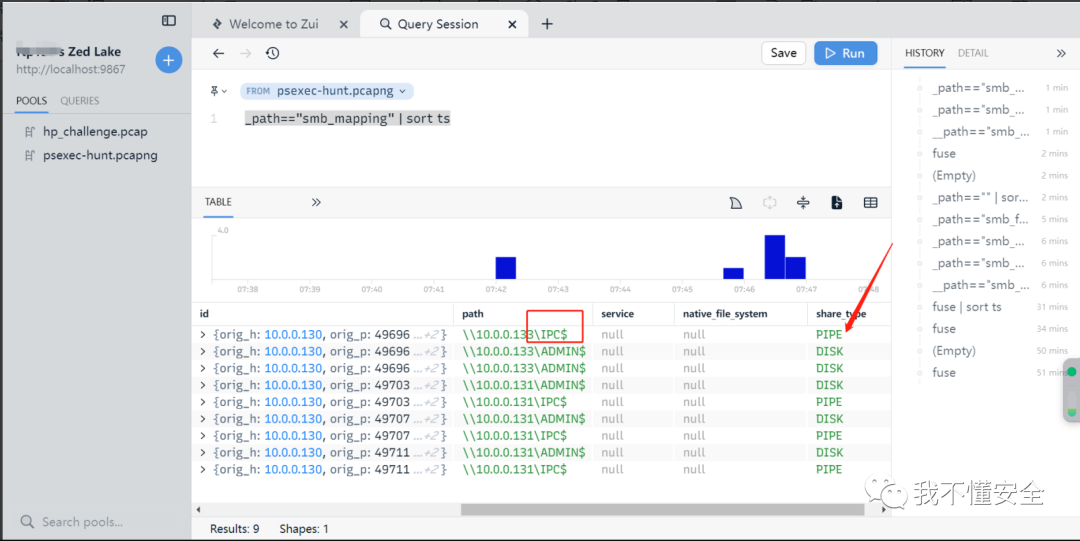Open the HISTORY pane tab
Image resolution: width=1080 pixels, height=541 pixels.
(x=924, y=53)
